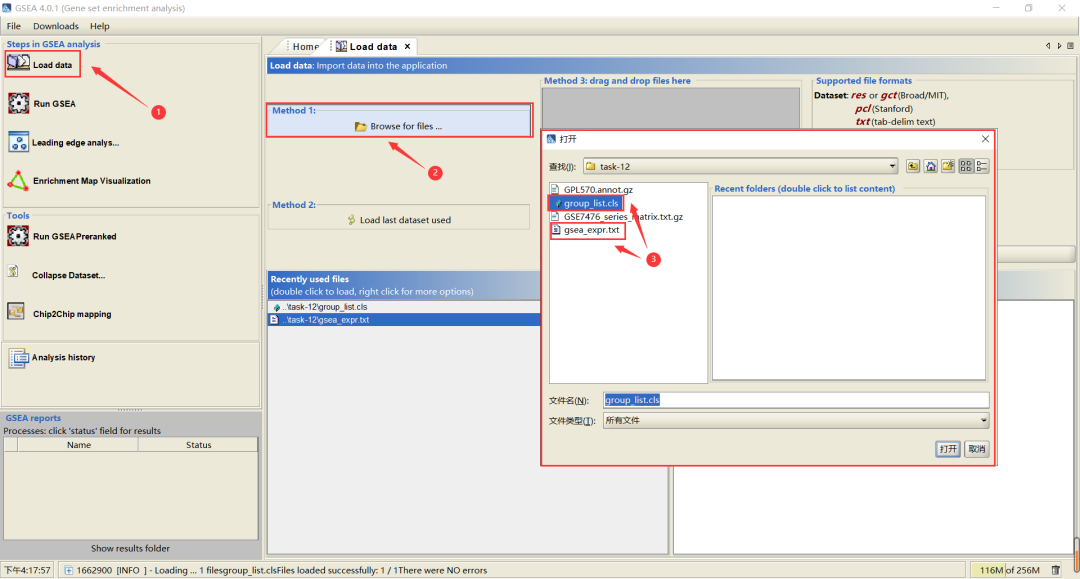Select GSE7476_series_matrix.txt.gz file
1080x579 pixels.
617,216
